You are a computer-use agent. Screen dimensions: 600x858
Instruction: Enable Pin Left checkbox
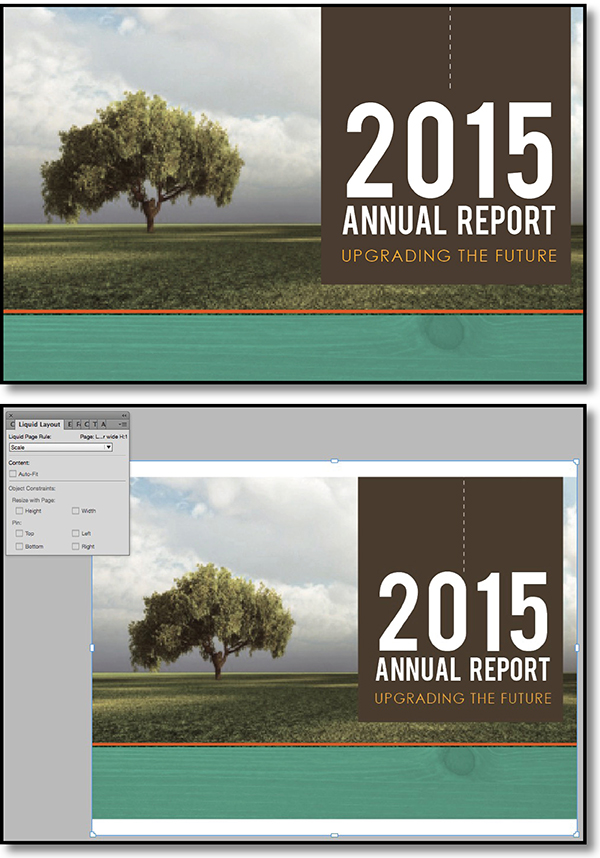pos(75,534)
